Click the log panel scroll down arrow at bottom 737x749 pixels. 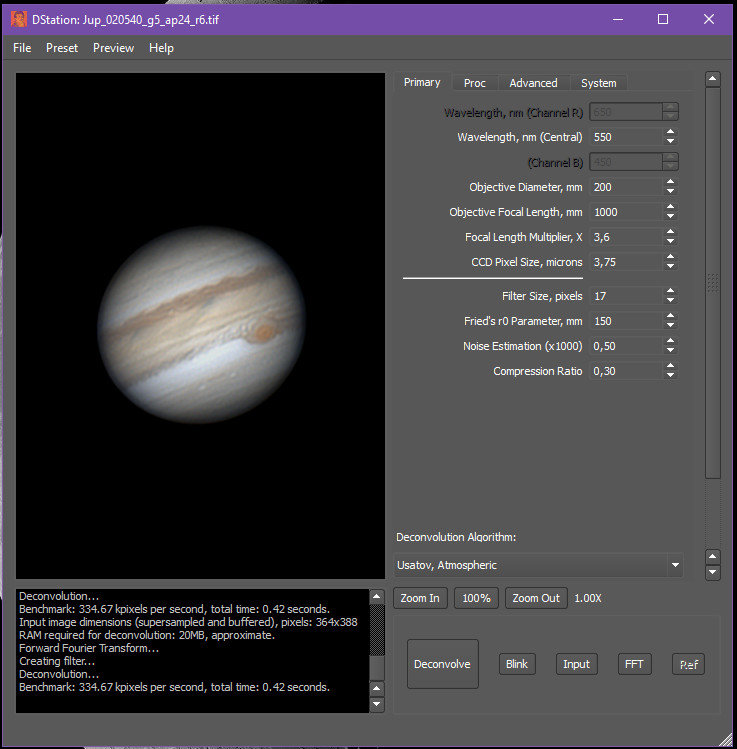coord(377,704)
